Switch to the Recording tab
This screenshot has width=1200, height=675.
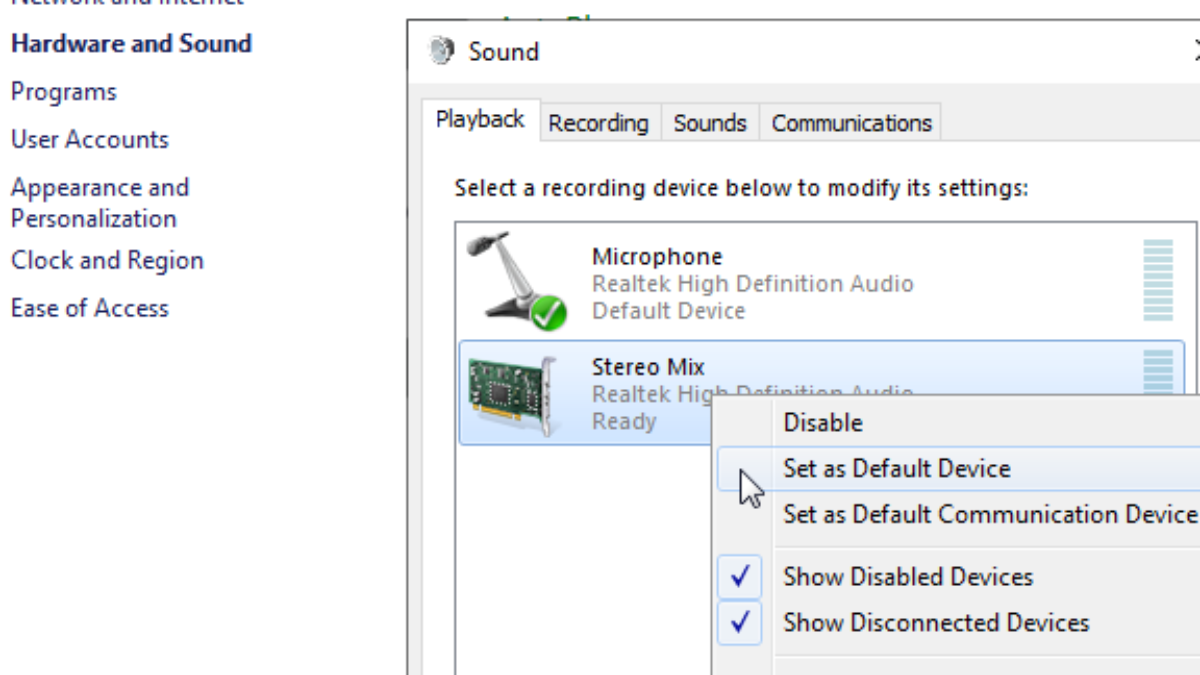click(x=598, y=122)
